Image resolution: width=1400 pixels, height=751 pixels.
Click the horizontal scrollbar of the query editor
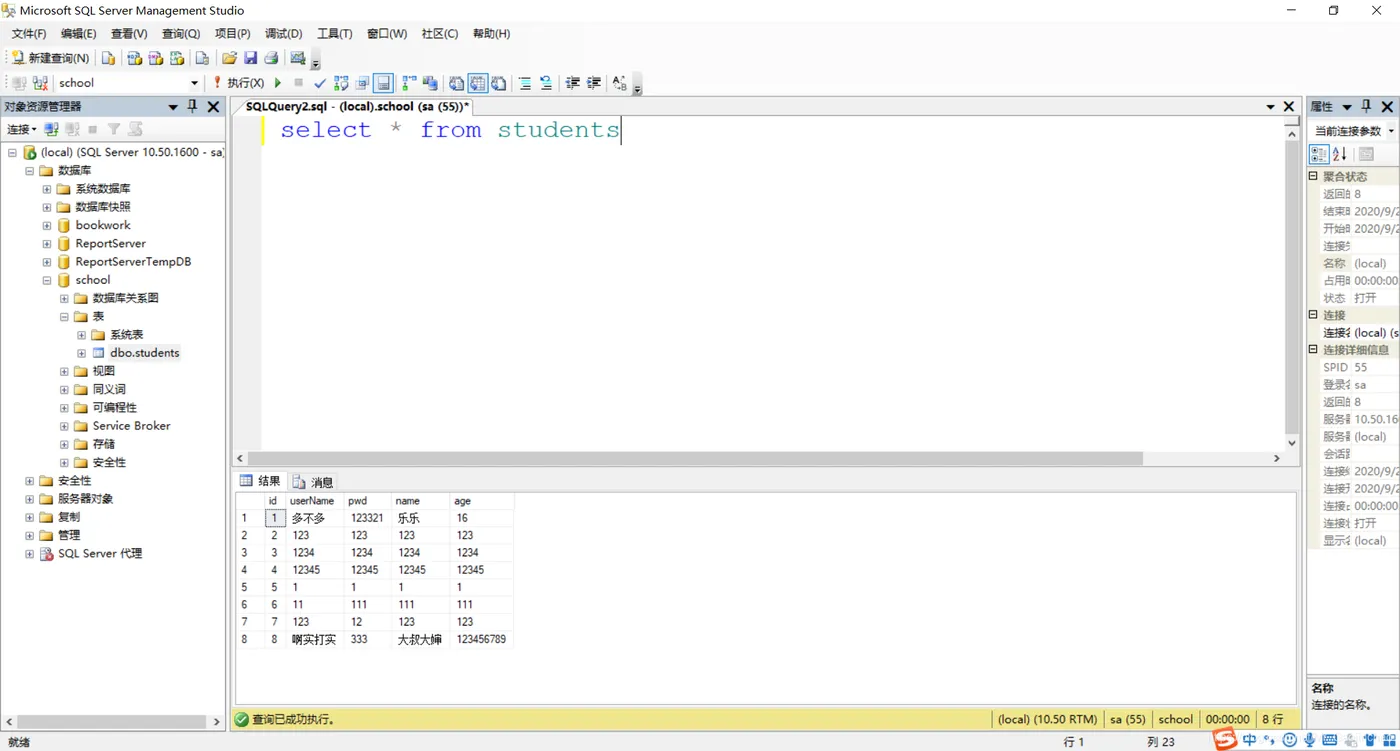[695, 458]
